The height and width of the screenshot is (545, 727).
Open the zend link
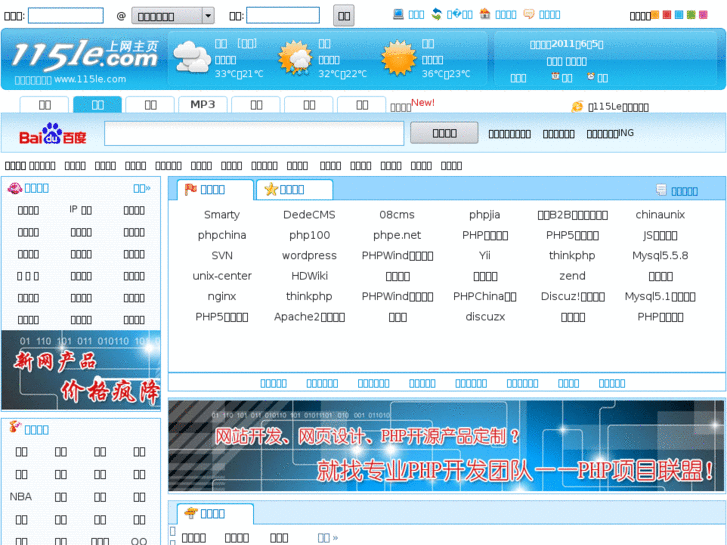point(572,276)
